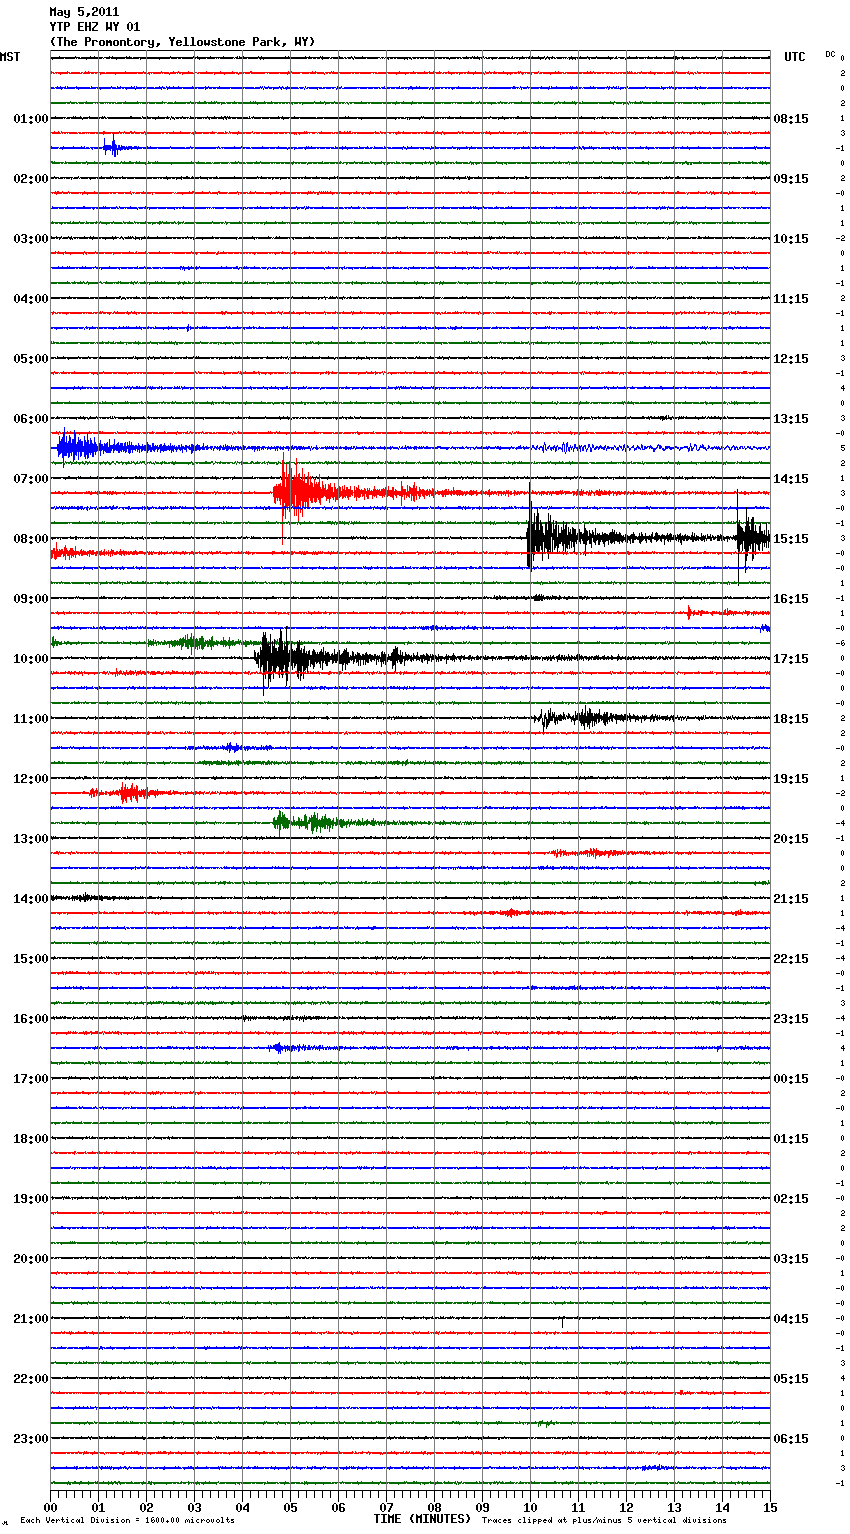Select the "12:00" MST time label

31,779
